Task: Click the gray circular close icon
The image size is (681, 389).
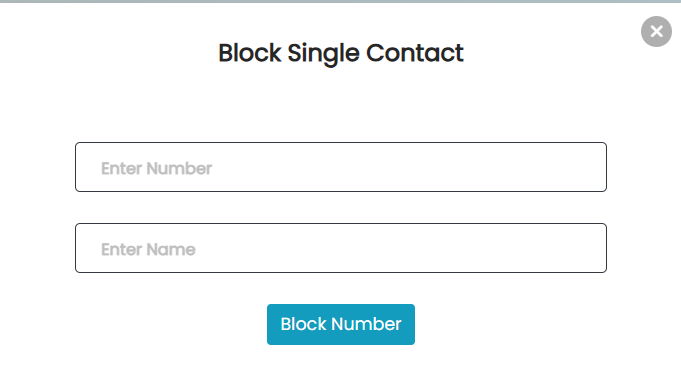Action: coord(656,31)
